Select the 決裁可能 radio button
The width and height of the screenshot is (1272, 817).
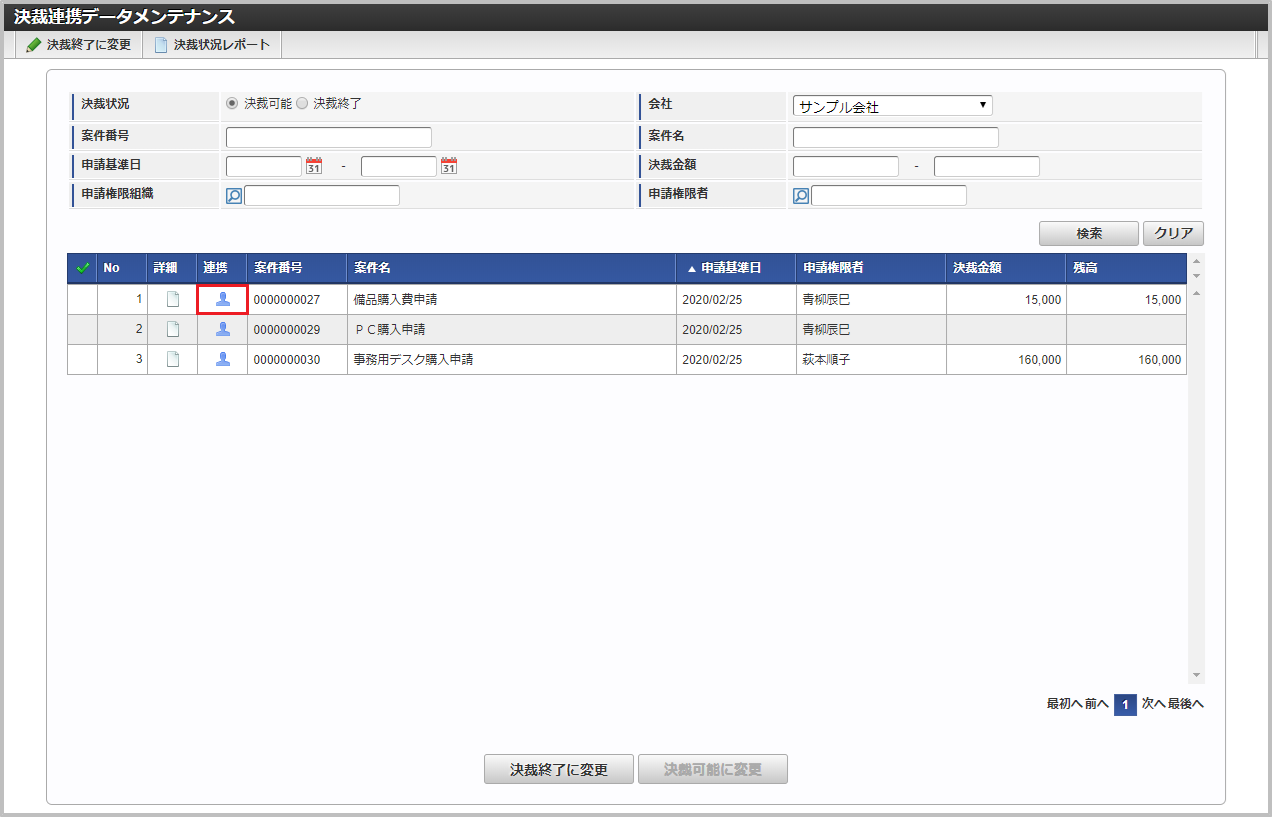(232, 103)
